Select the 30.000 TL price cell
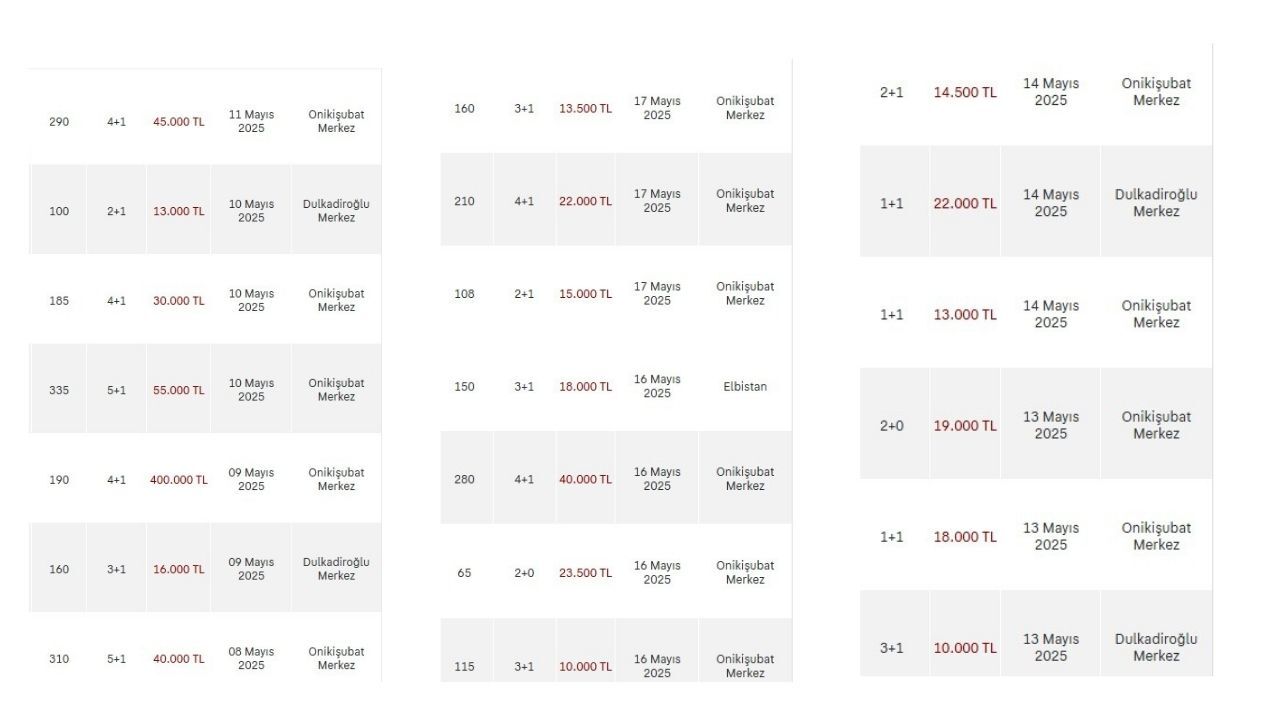This screenshot has width=1280, height=720. (x=178, y=301)
